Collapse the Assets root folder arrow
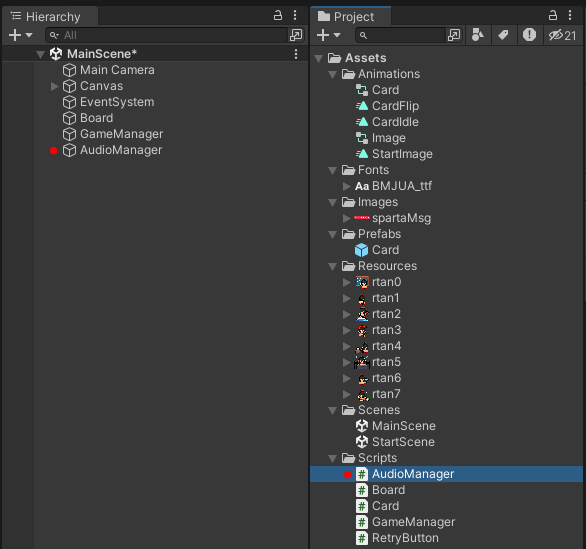 pos(319,59)
